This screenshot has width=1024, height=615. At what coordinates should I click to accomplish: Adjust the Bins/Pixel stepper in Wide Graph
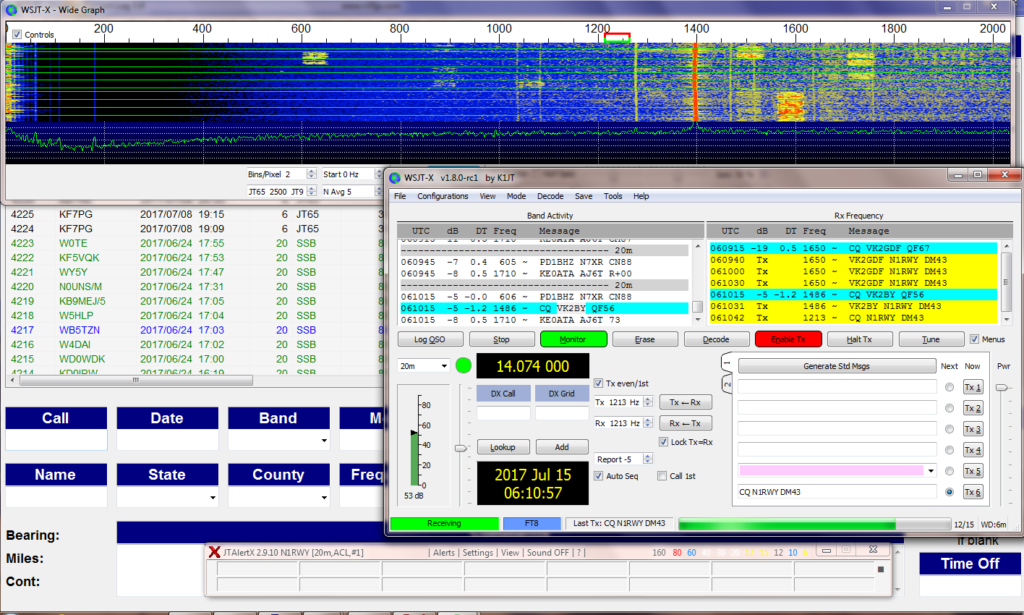pyautogui.click(x=312, y=174)
